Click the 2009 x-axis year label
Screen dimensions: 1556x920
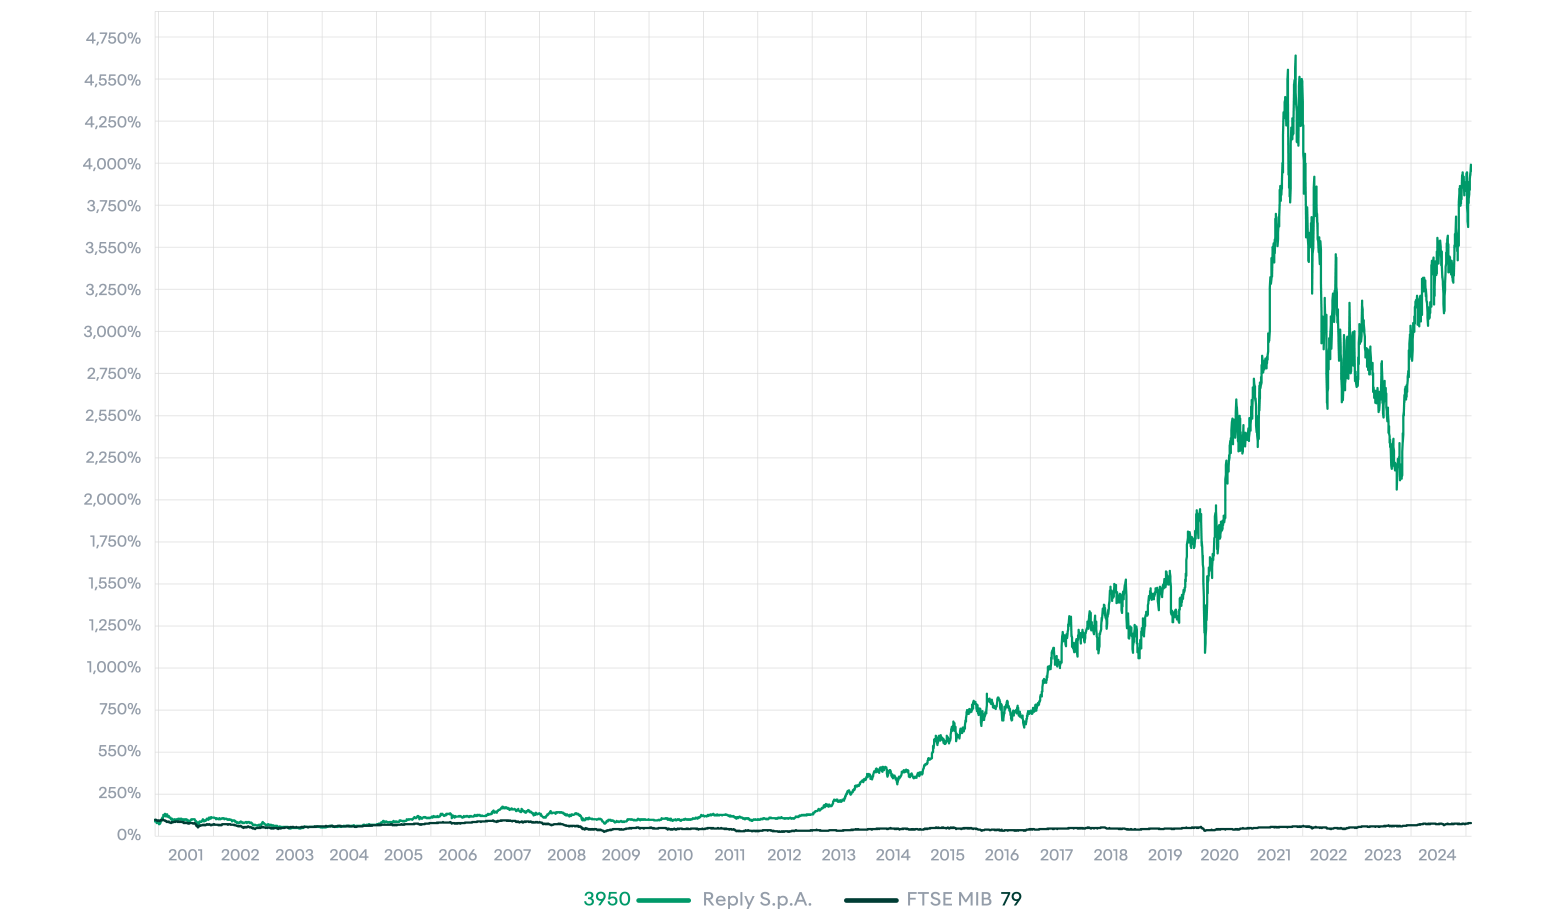pos(621,855)
